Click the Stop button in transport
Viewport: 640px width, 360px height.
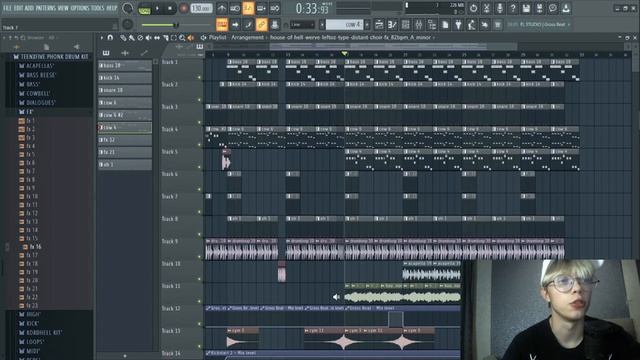(170, 8)
